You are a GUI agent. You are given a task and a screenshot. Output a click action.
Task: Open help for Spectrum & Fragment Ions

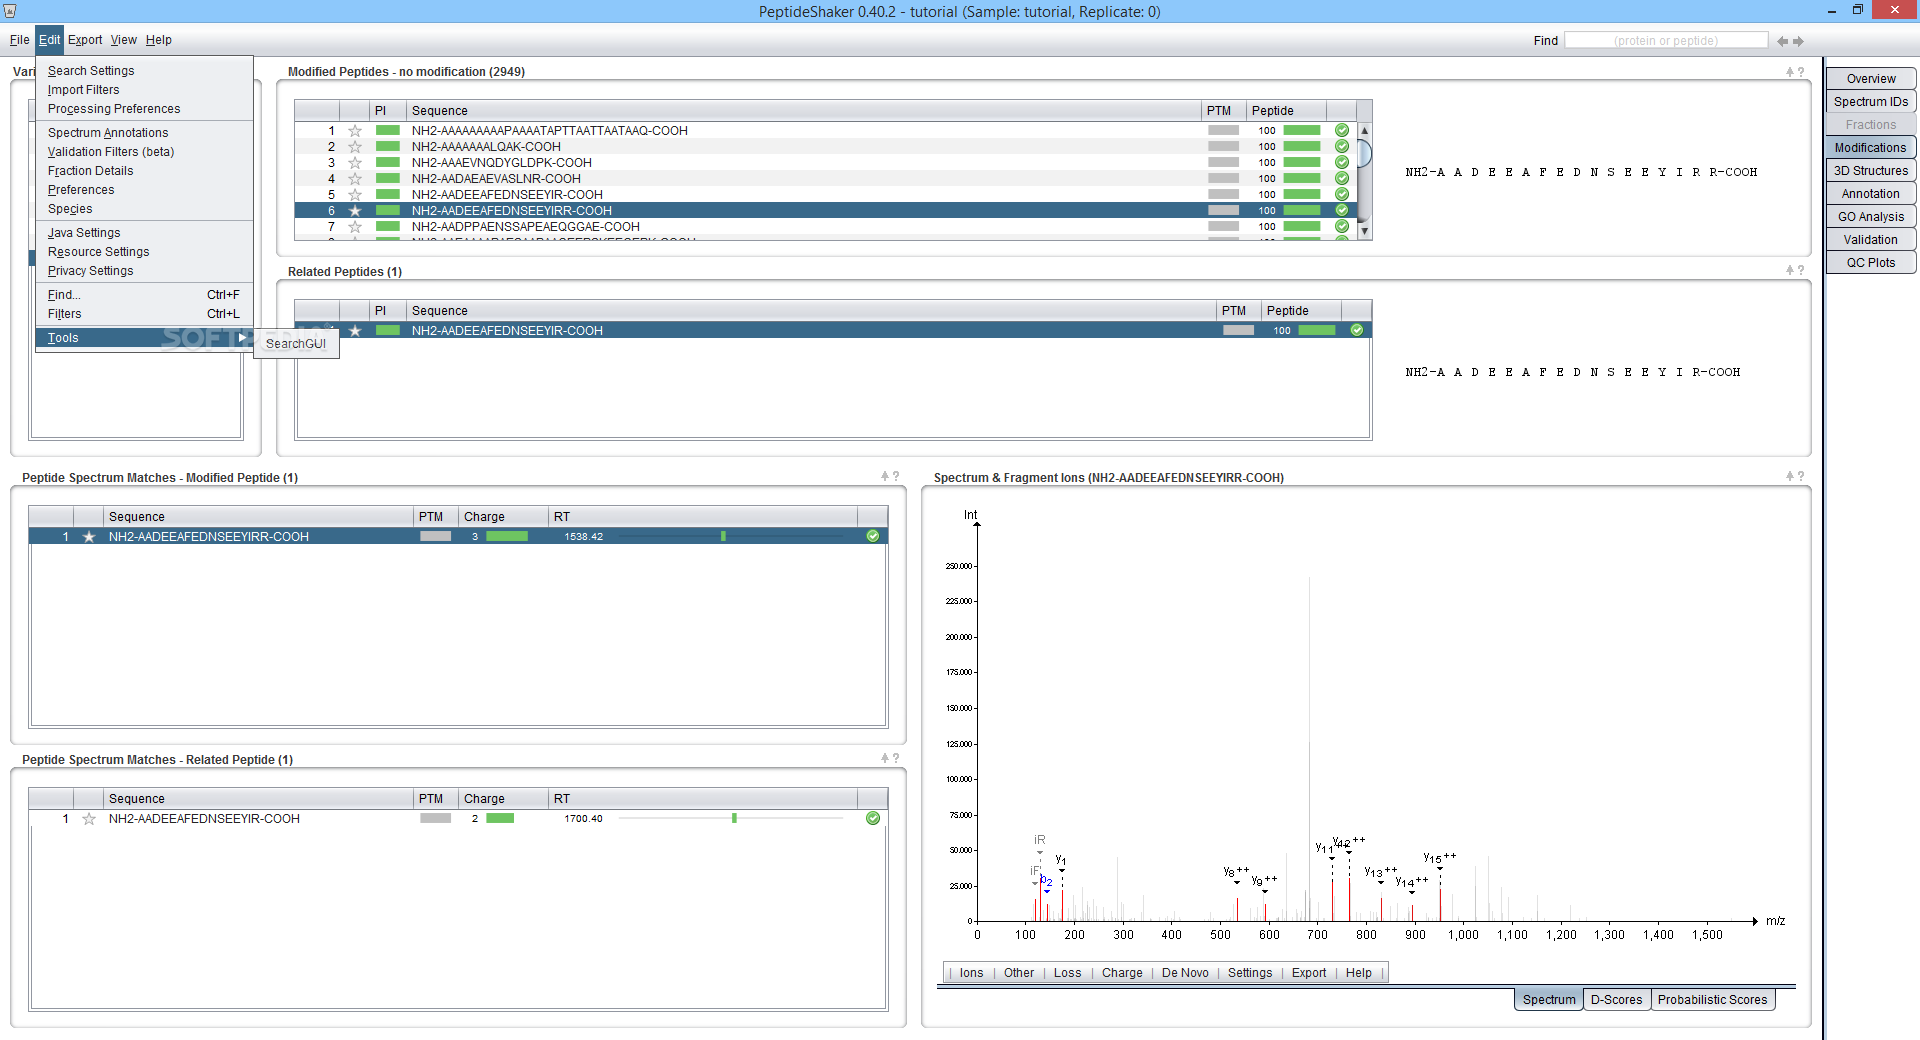click(1801, 476)
